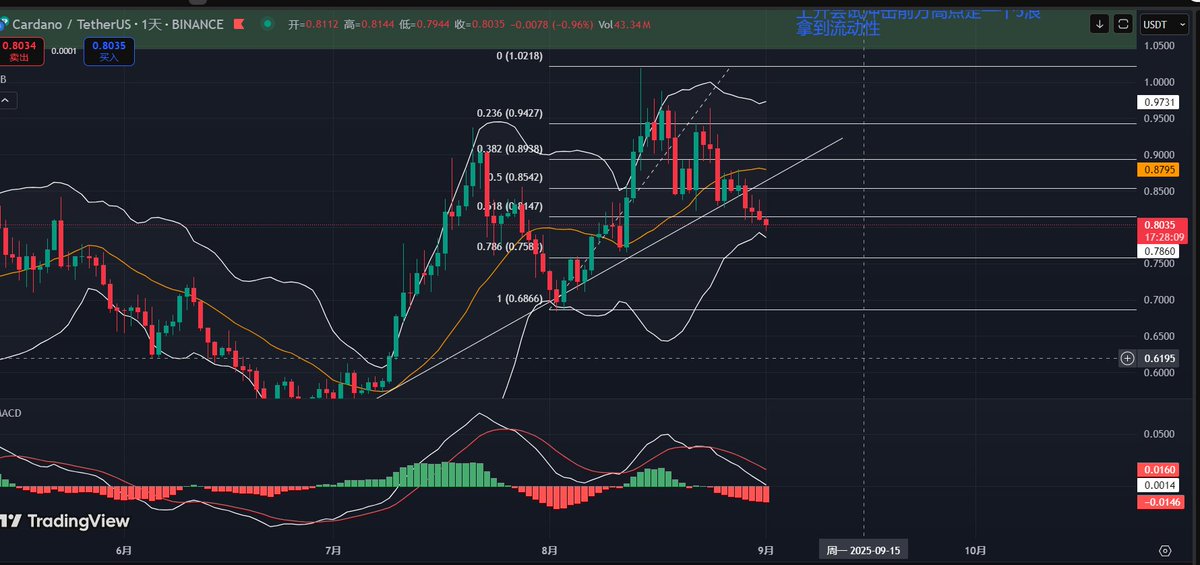The image size is (1200, 565).
Task: Click the Cardano coin logo icon
Action: pos(3,22)
